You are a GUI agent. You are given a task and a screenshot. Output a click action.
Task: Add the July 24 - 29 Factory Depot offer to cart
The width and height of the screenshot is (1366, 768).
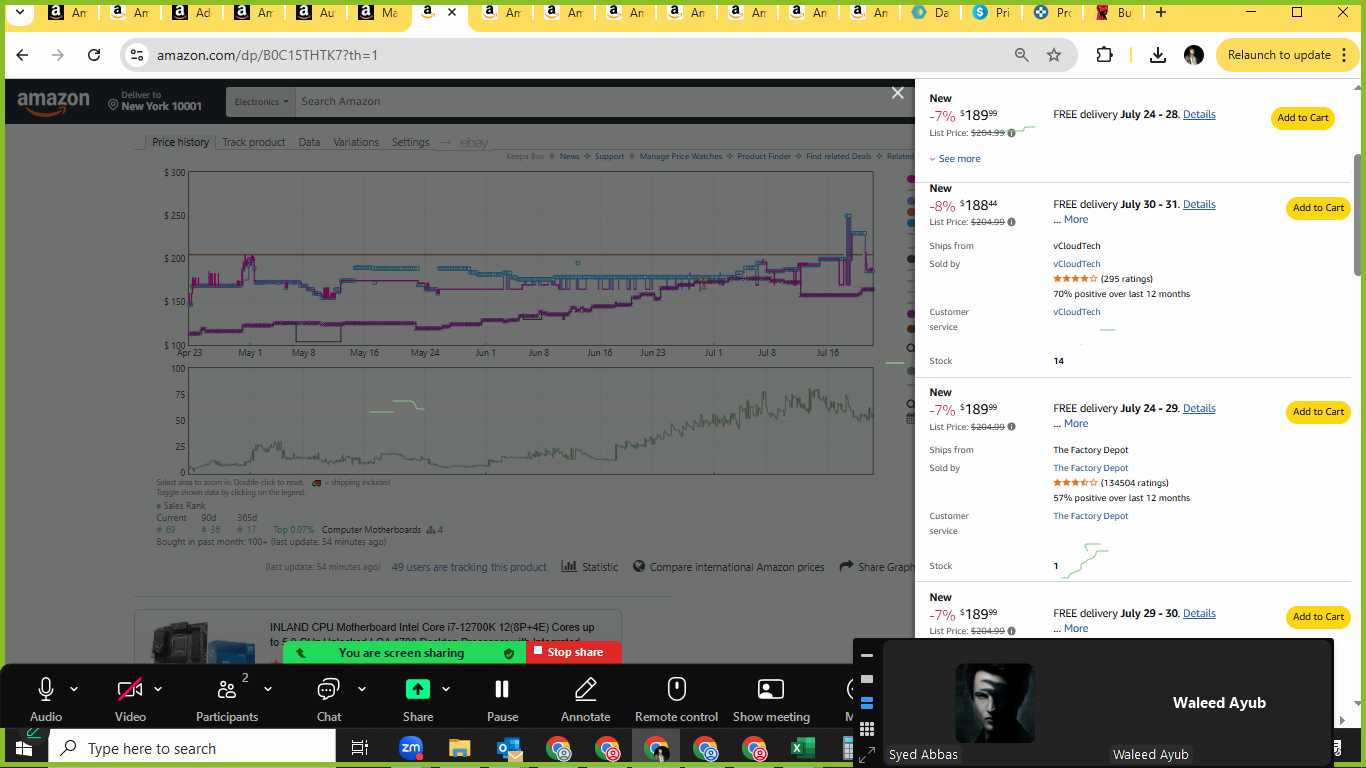click(x=1318, y=412)
